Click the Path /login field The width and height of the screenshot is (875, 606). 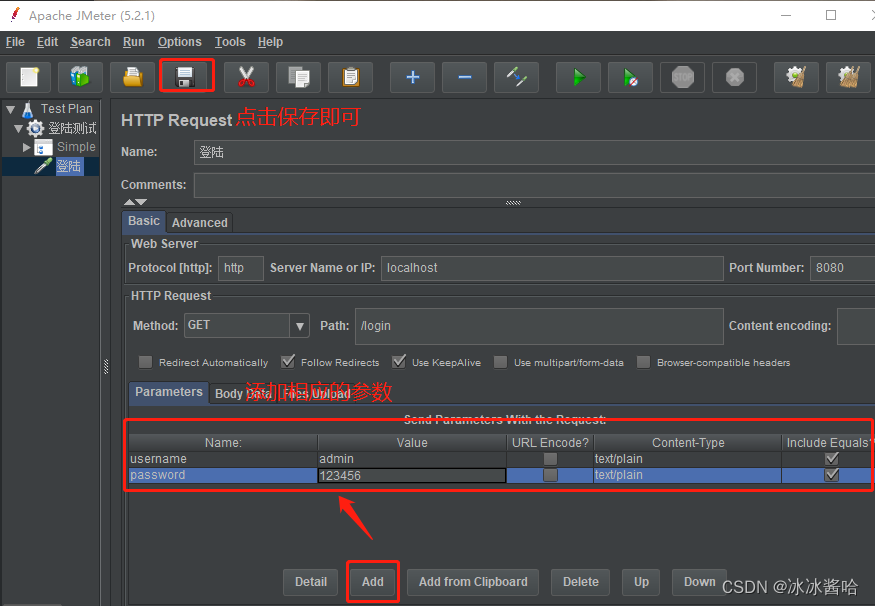coord(539,326)
